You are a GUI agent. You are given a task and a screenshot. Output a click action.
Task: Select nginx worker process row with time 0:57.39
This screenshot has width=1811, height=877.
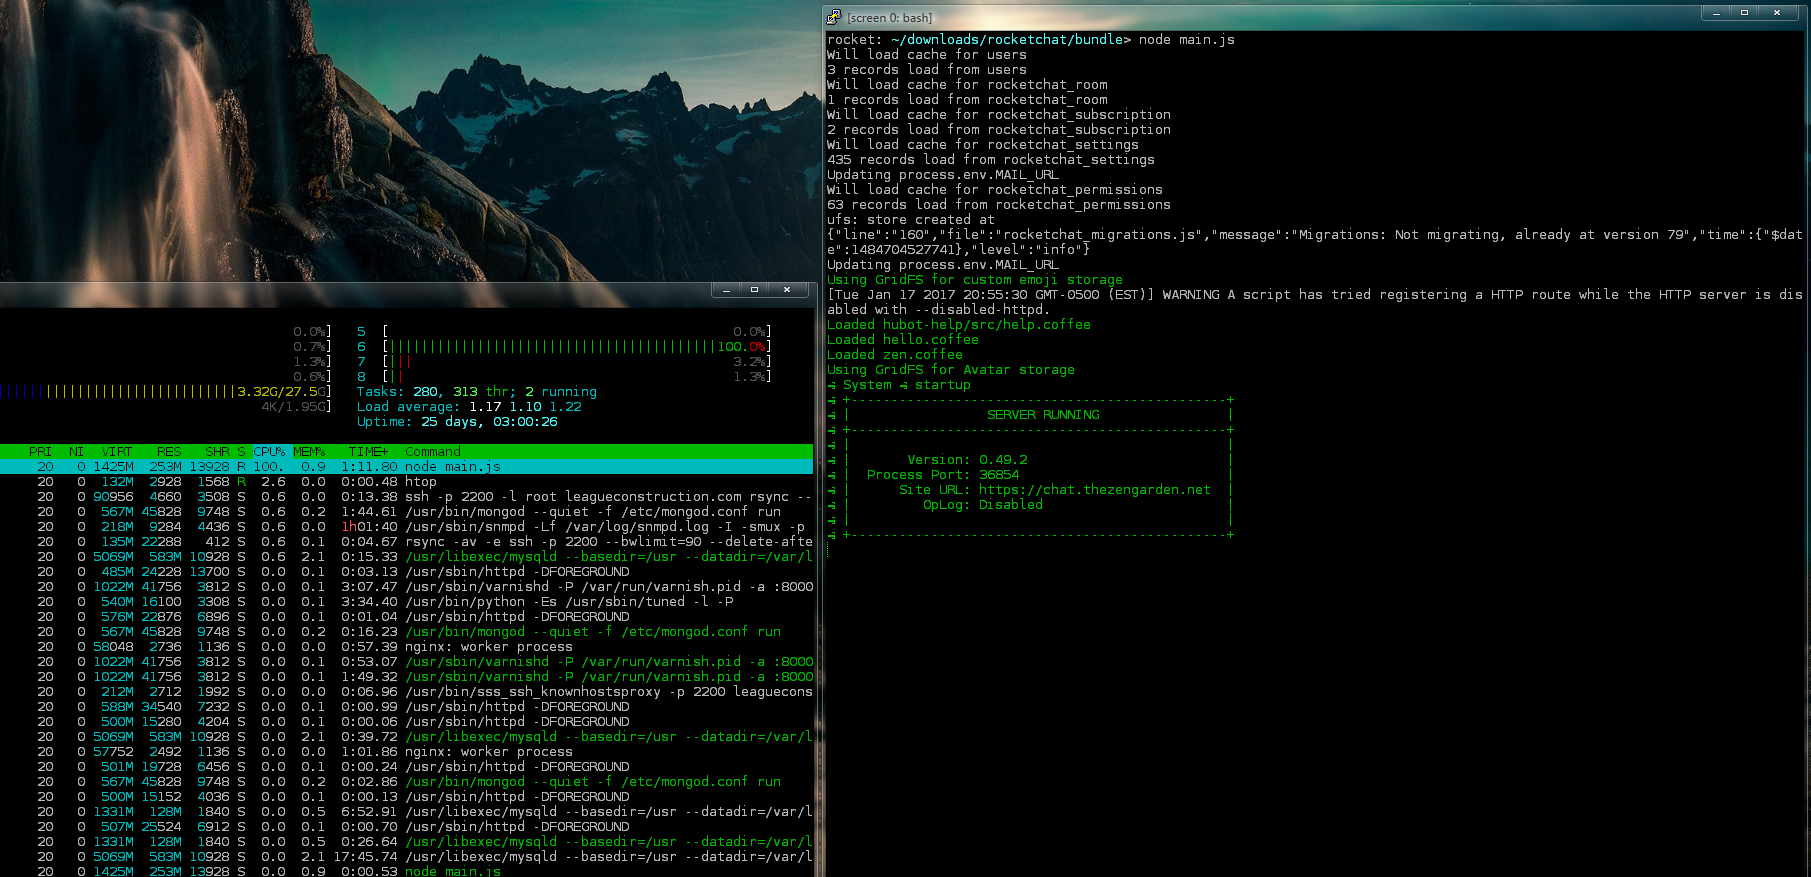click(406, 647)
